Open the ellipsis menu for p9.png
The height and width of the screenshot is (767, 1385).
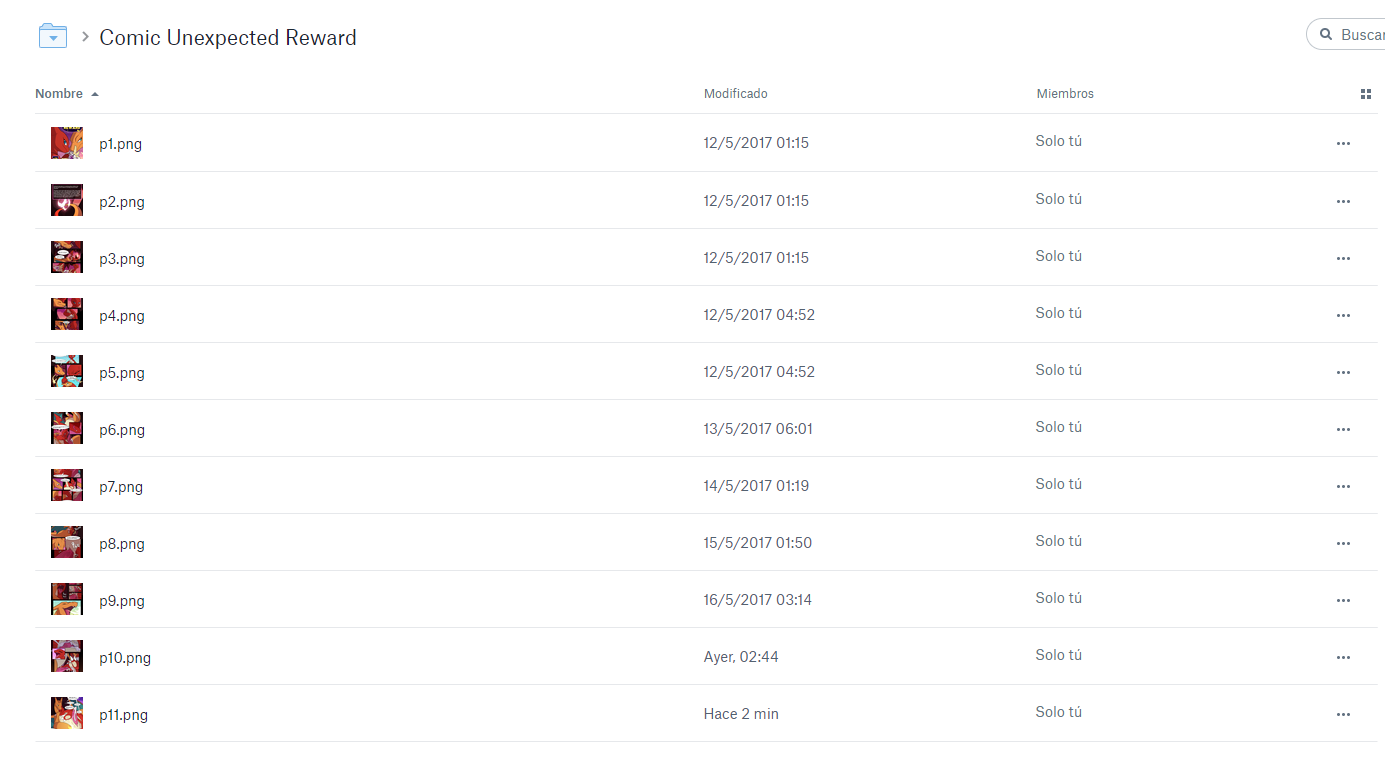(x=1343, y=601)
